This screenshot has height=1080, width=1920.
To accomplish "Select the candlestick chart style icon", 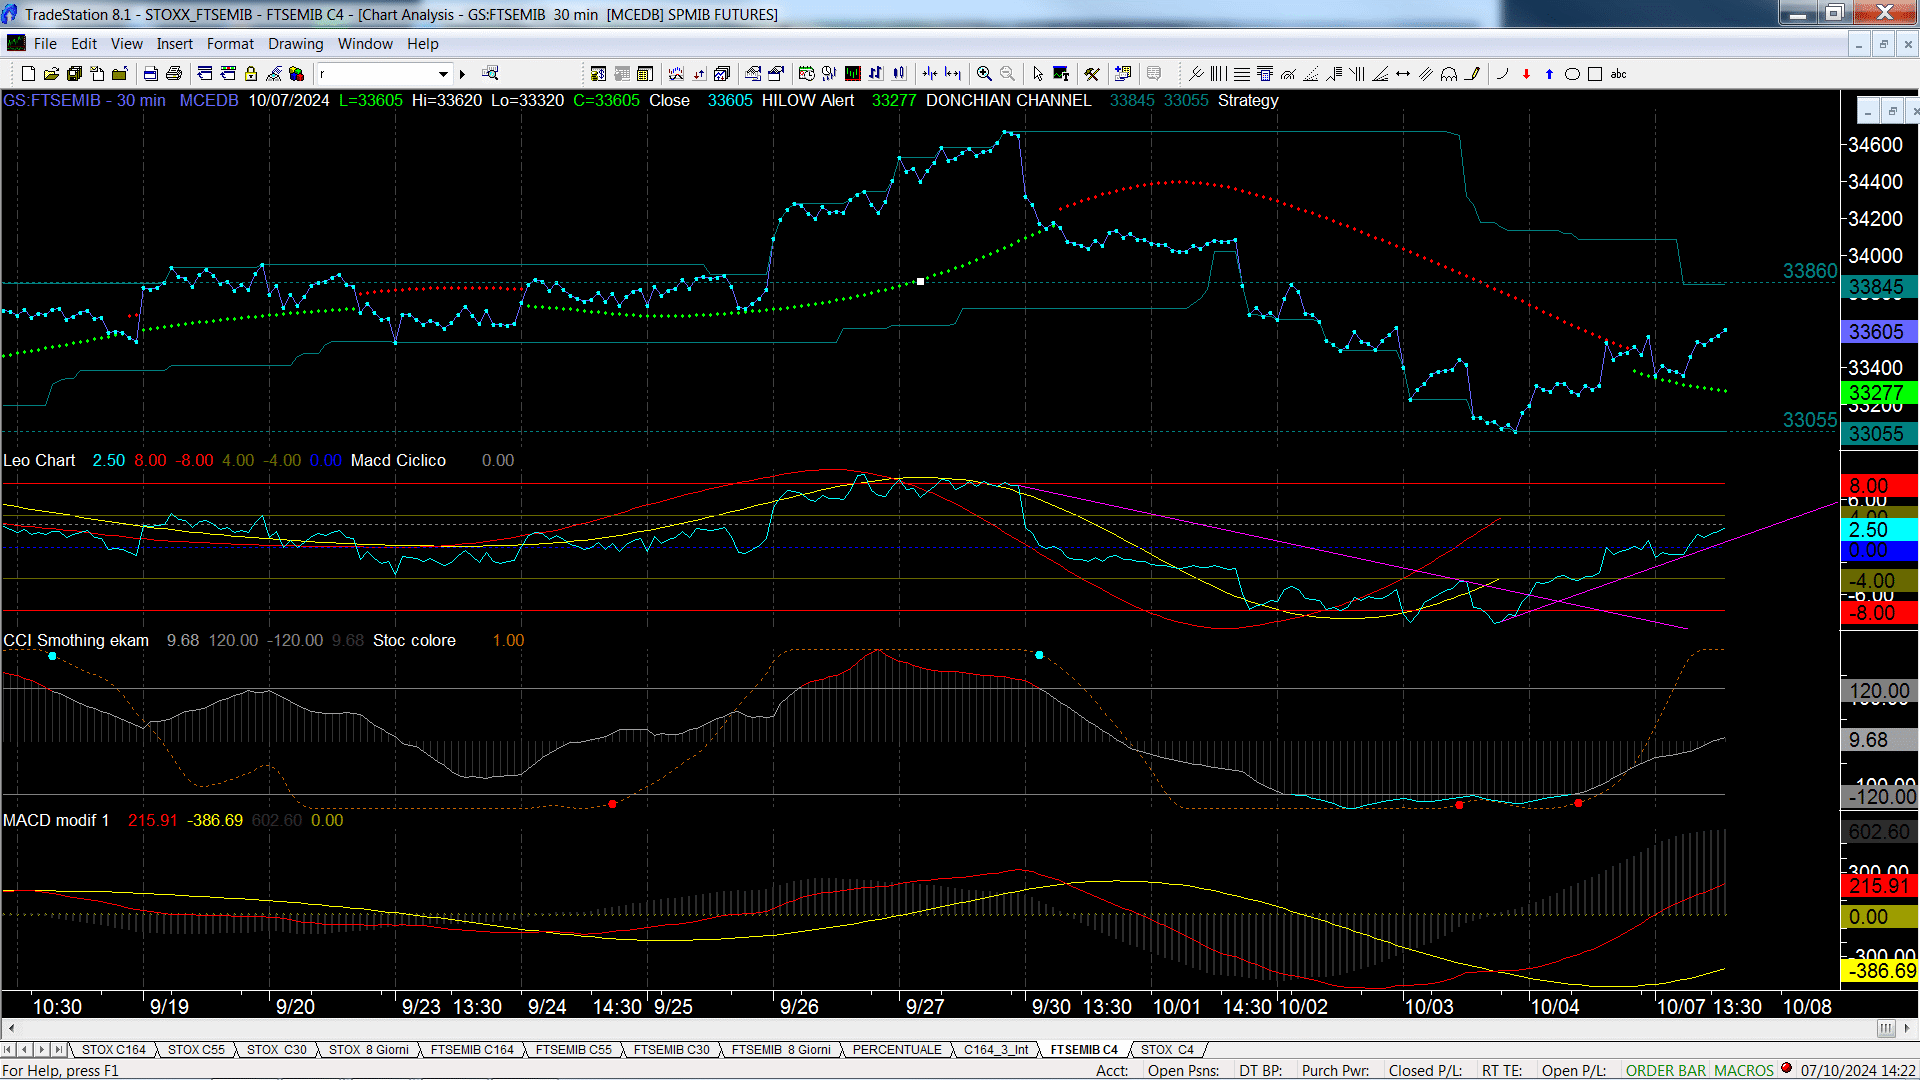I will click(899, 74).
